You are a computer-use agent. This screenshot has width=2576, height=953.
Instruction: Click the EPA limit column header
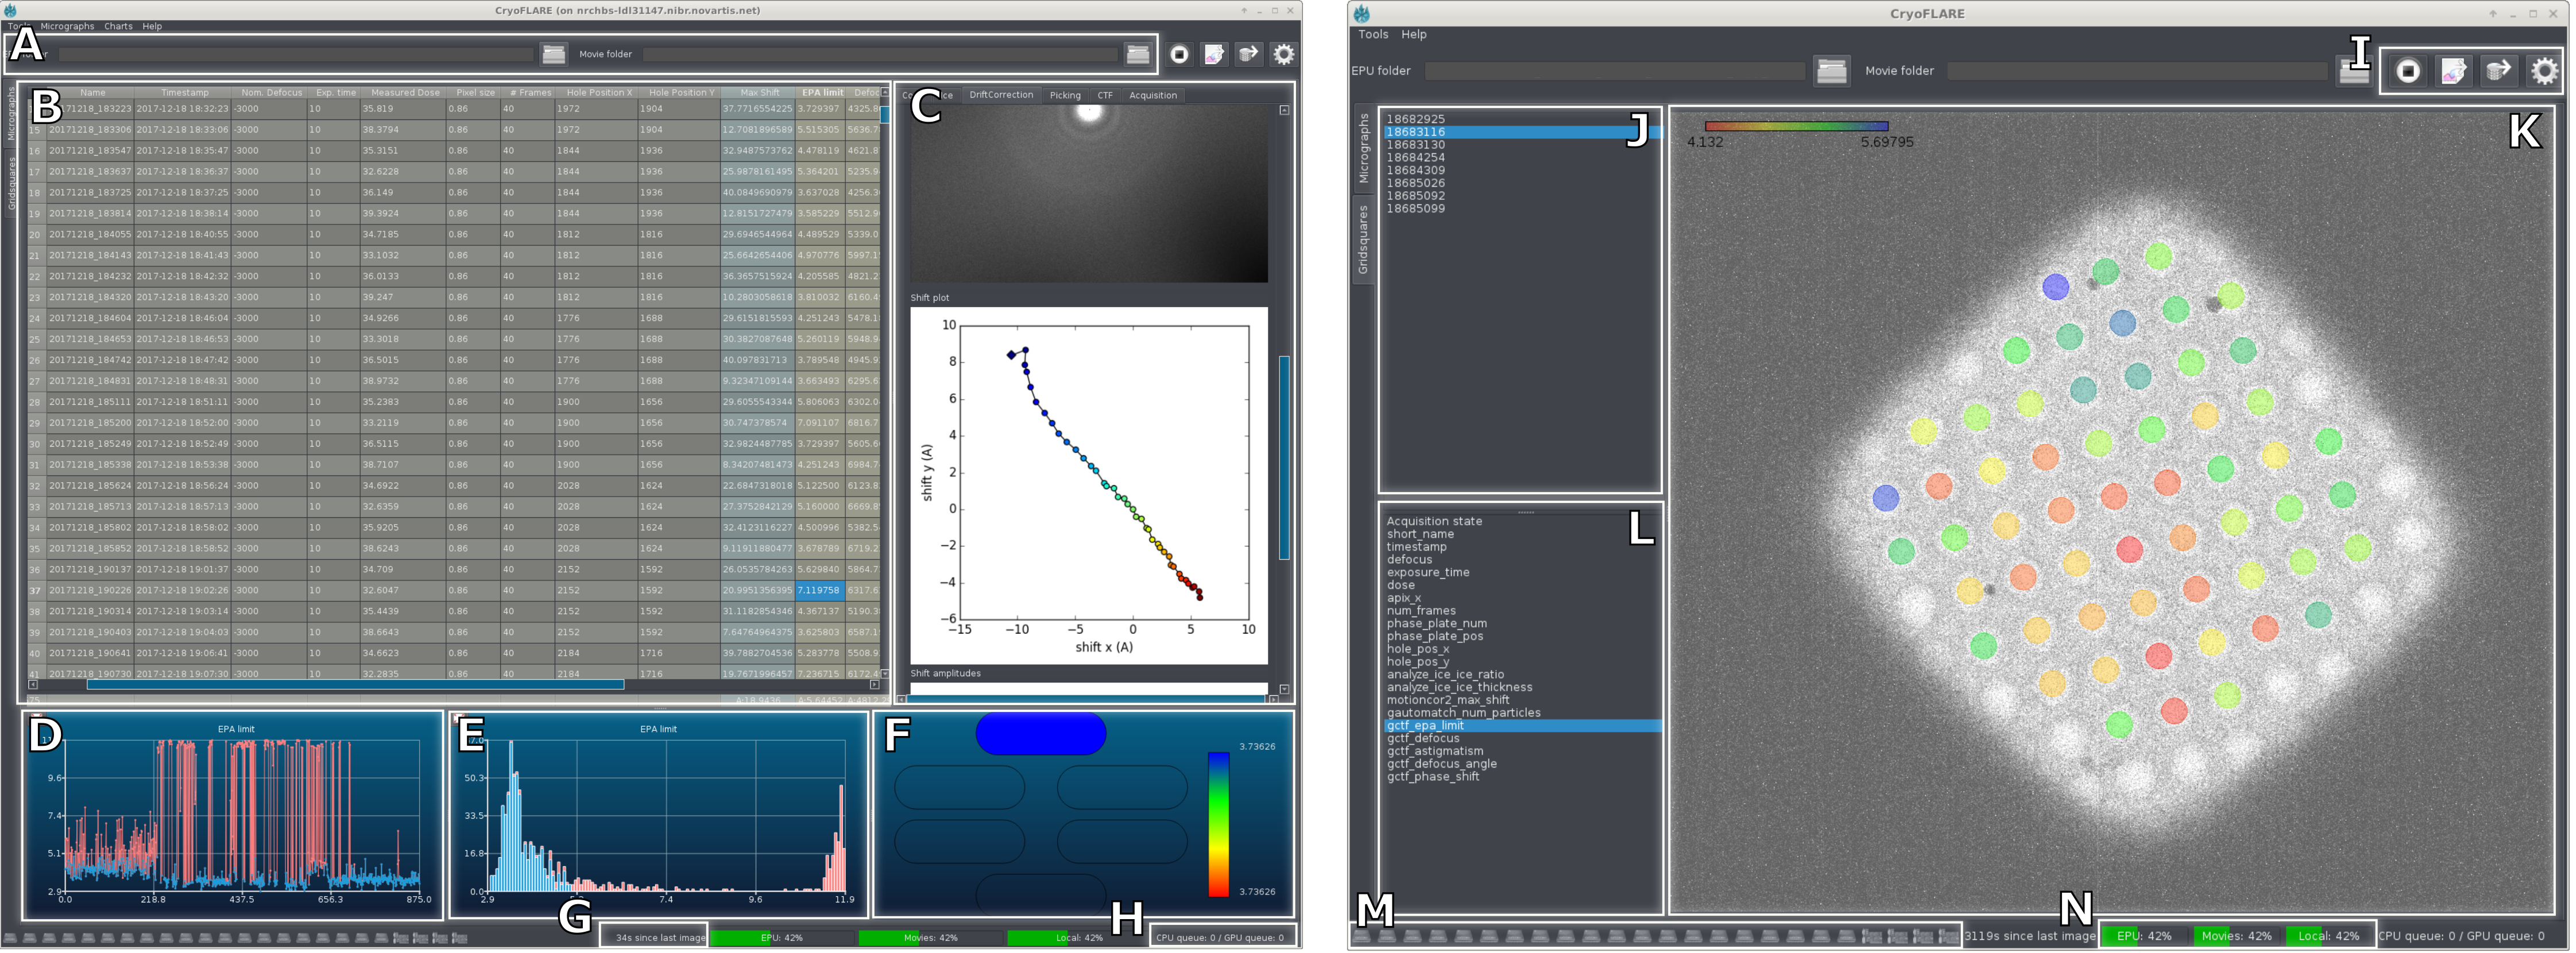[822, 93]
